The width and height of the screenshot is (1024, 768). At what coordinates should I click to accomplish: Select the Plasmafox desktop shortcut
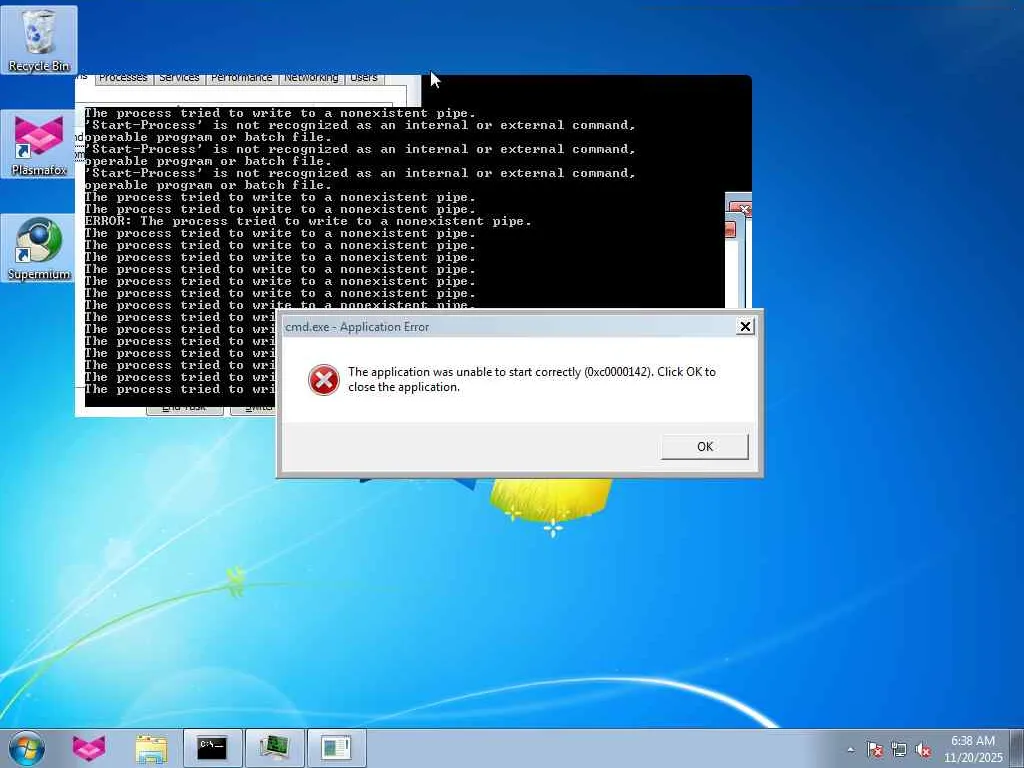click(39, 144)
